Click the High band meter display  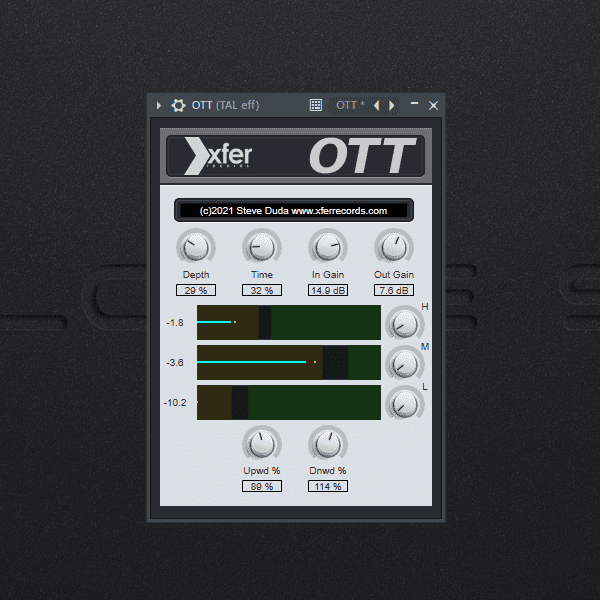click(x=289, y=323)
